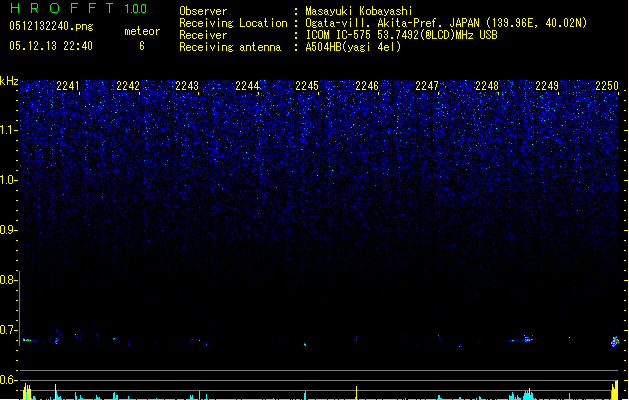The image size is (629, 400).
Task: Click the Receiving Location text line
Action: pos(383,23)
